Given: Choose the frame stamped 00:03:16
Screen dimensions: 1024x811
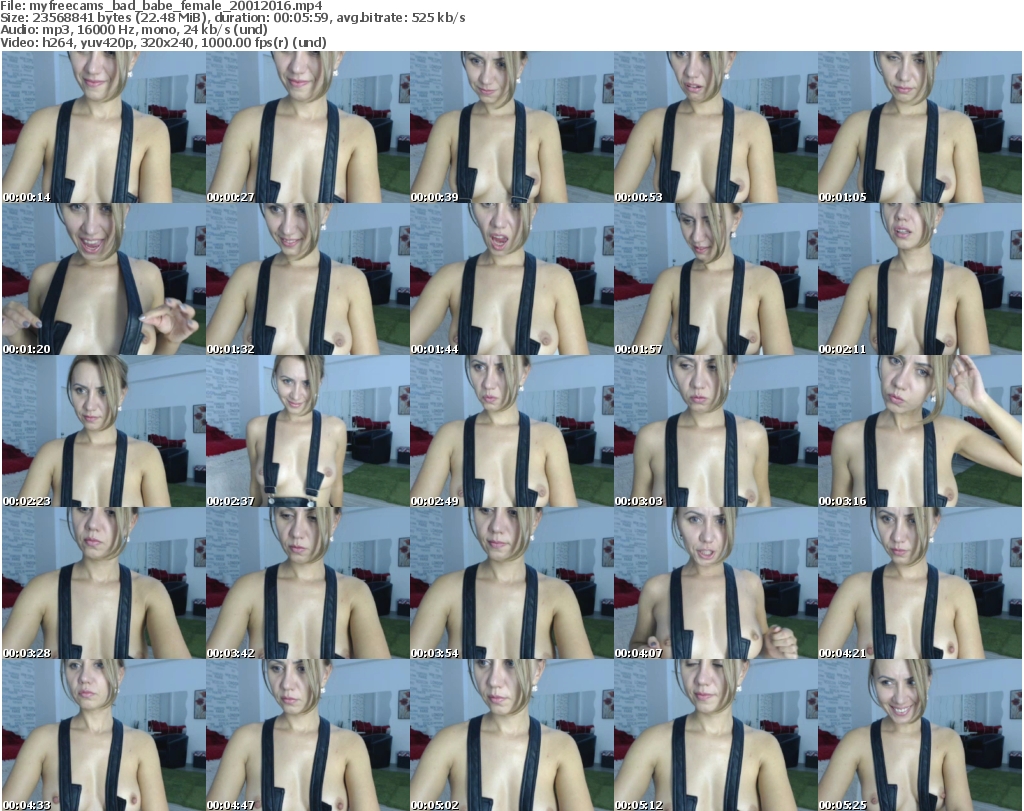Looking at the screenshot, I should tap(920, 432).
